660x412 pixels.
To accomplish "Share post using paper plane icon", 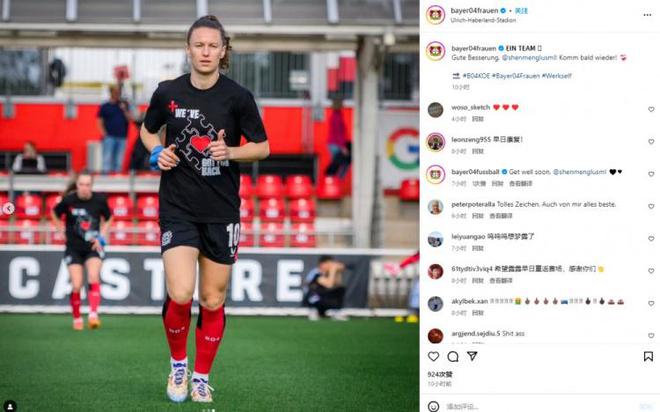I will click(472, 356).
